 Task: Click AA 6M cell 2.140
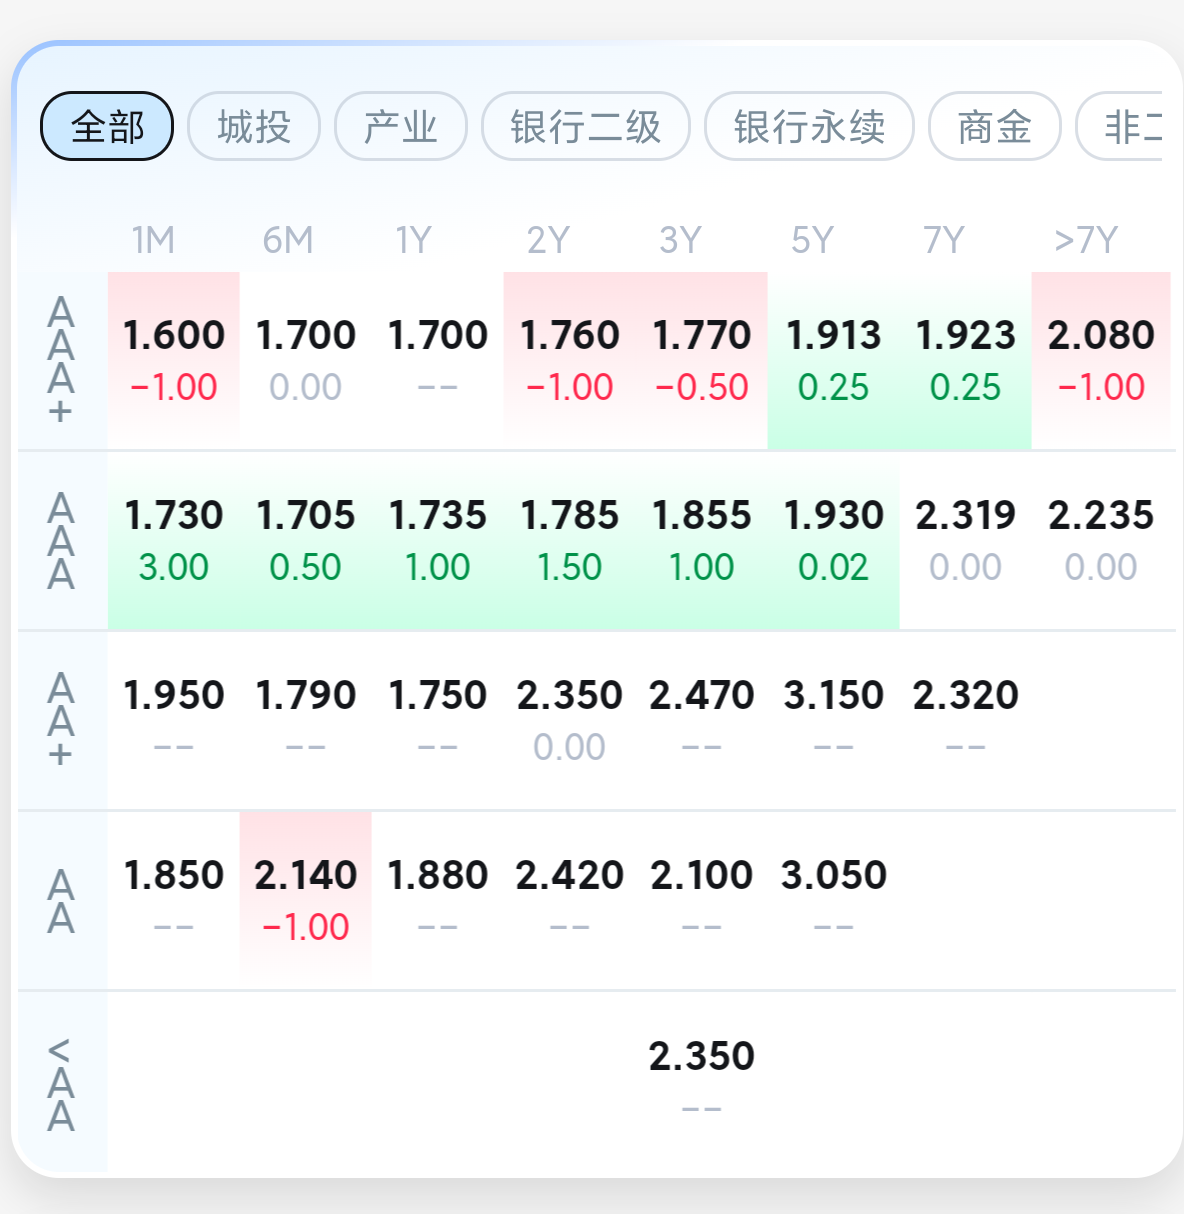click(x=306, y=900)
